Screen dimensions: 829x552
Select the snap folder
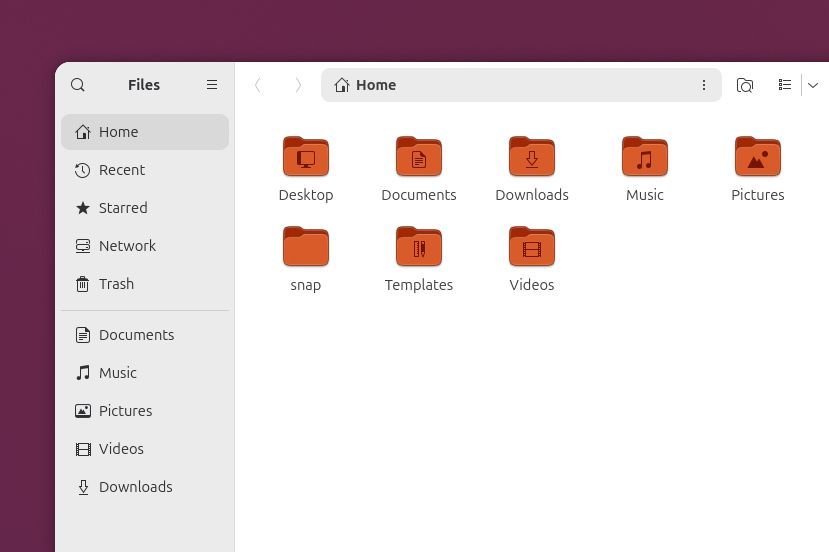pos(306,248)
